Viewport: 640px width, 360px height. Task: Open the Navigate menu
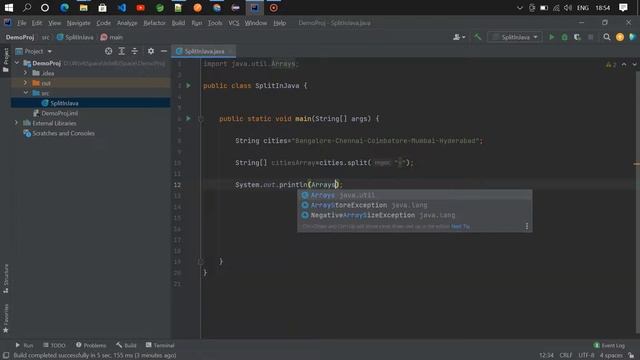click(x=78, y=23)
